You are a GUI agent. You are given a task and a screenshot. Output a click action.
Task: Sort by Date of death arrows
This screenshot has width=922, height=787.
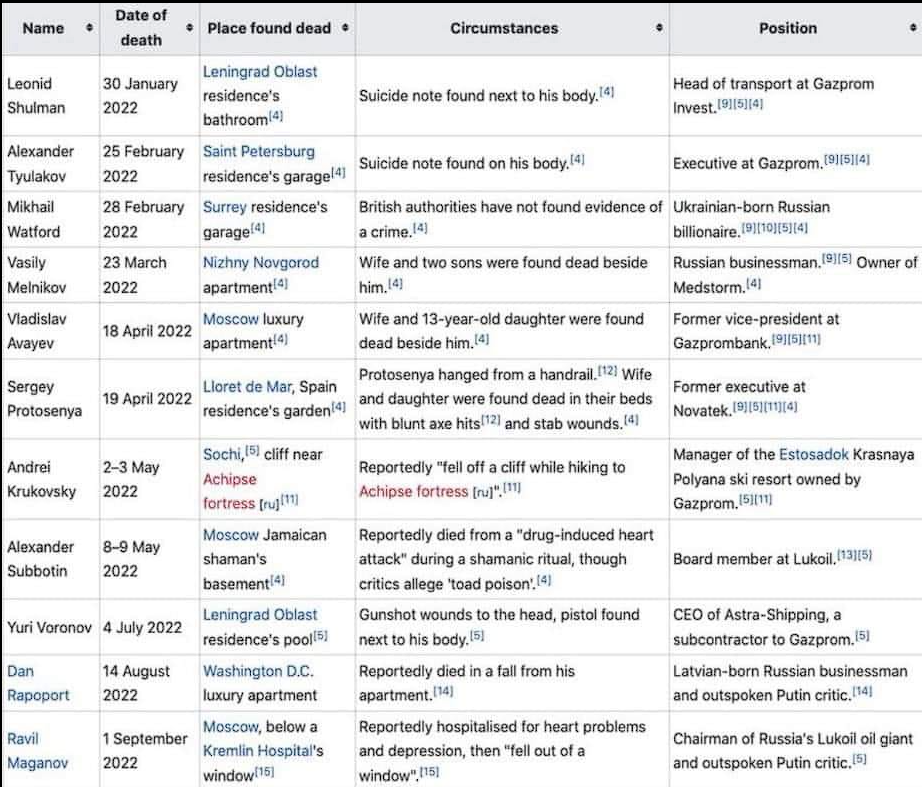[x=189, y=28]
